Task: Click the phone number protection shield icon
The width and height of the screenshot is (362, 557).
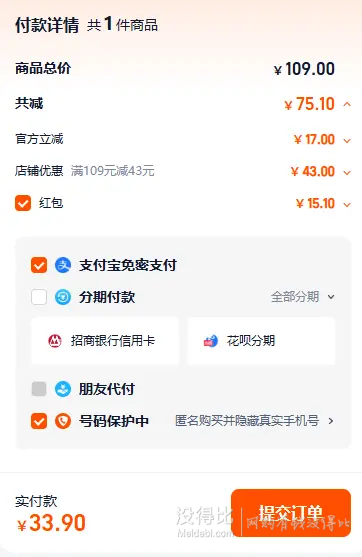Action: point(63,421)
